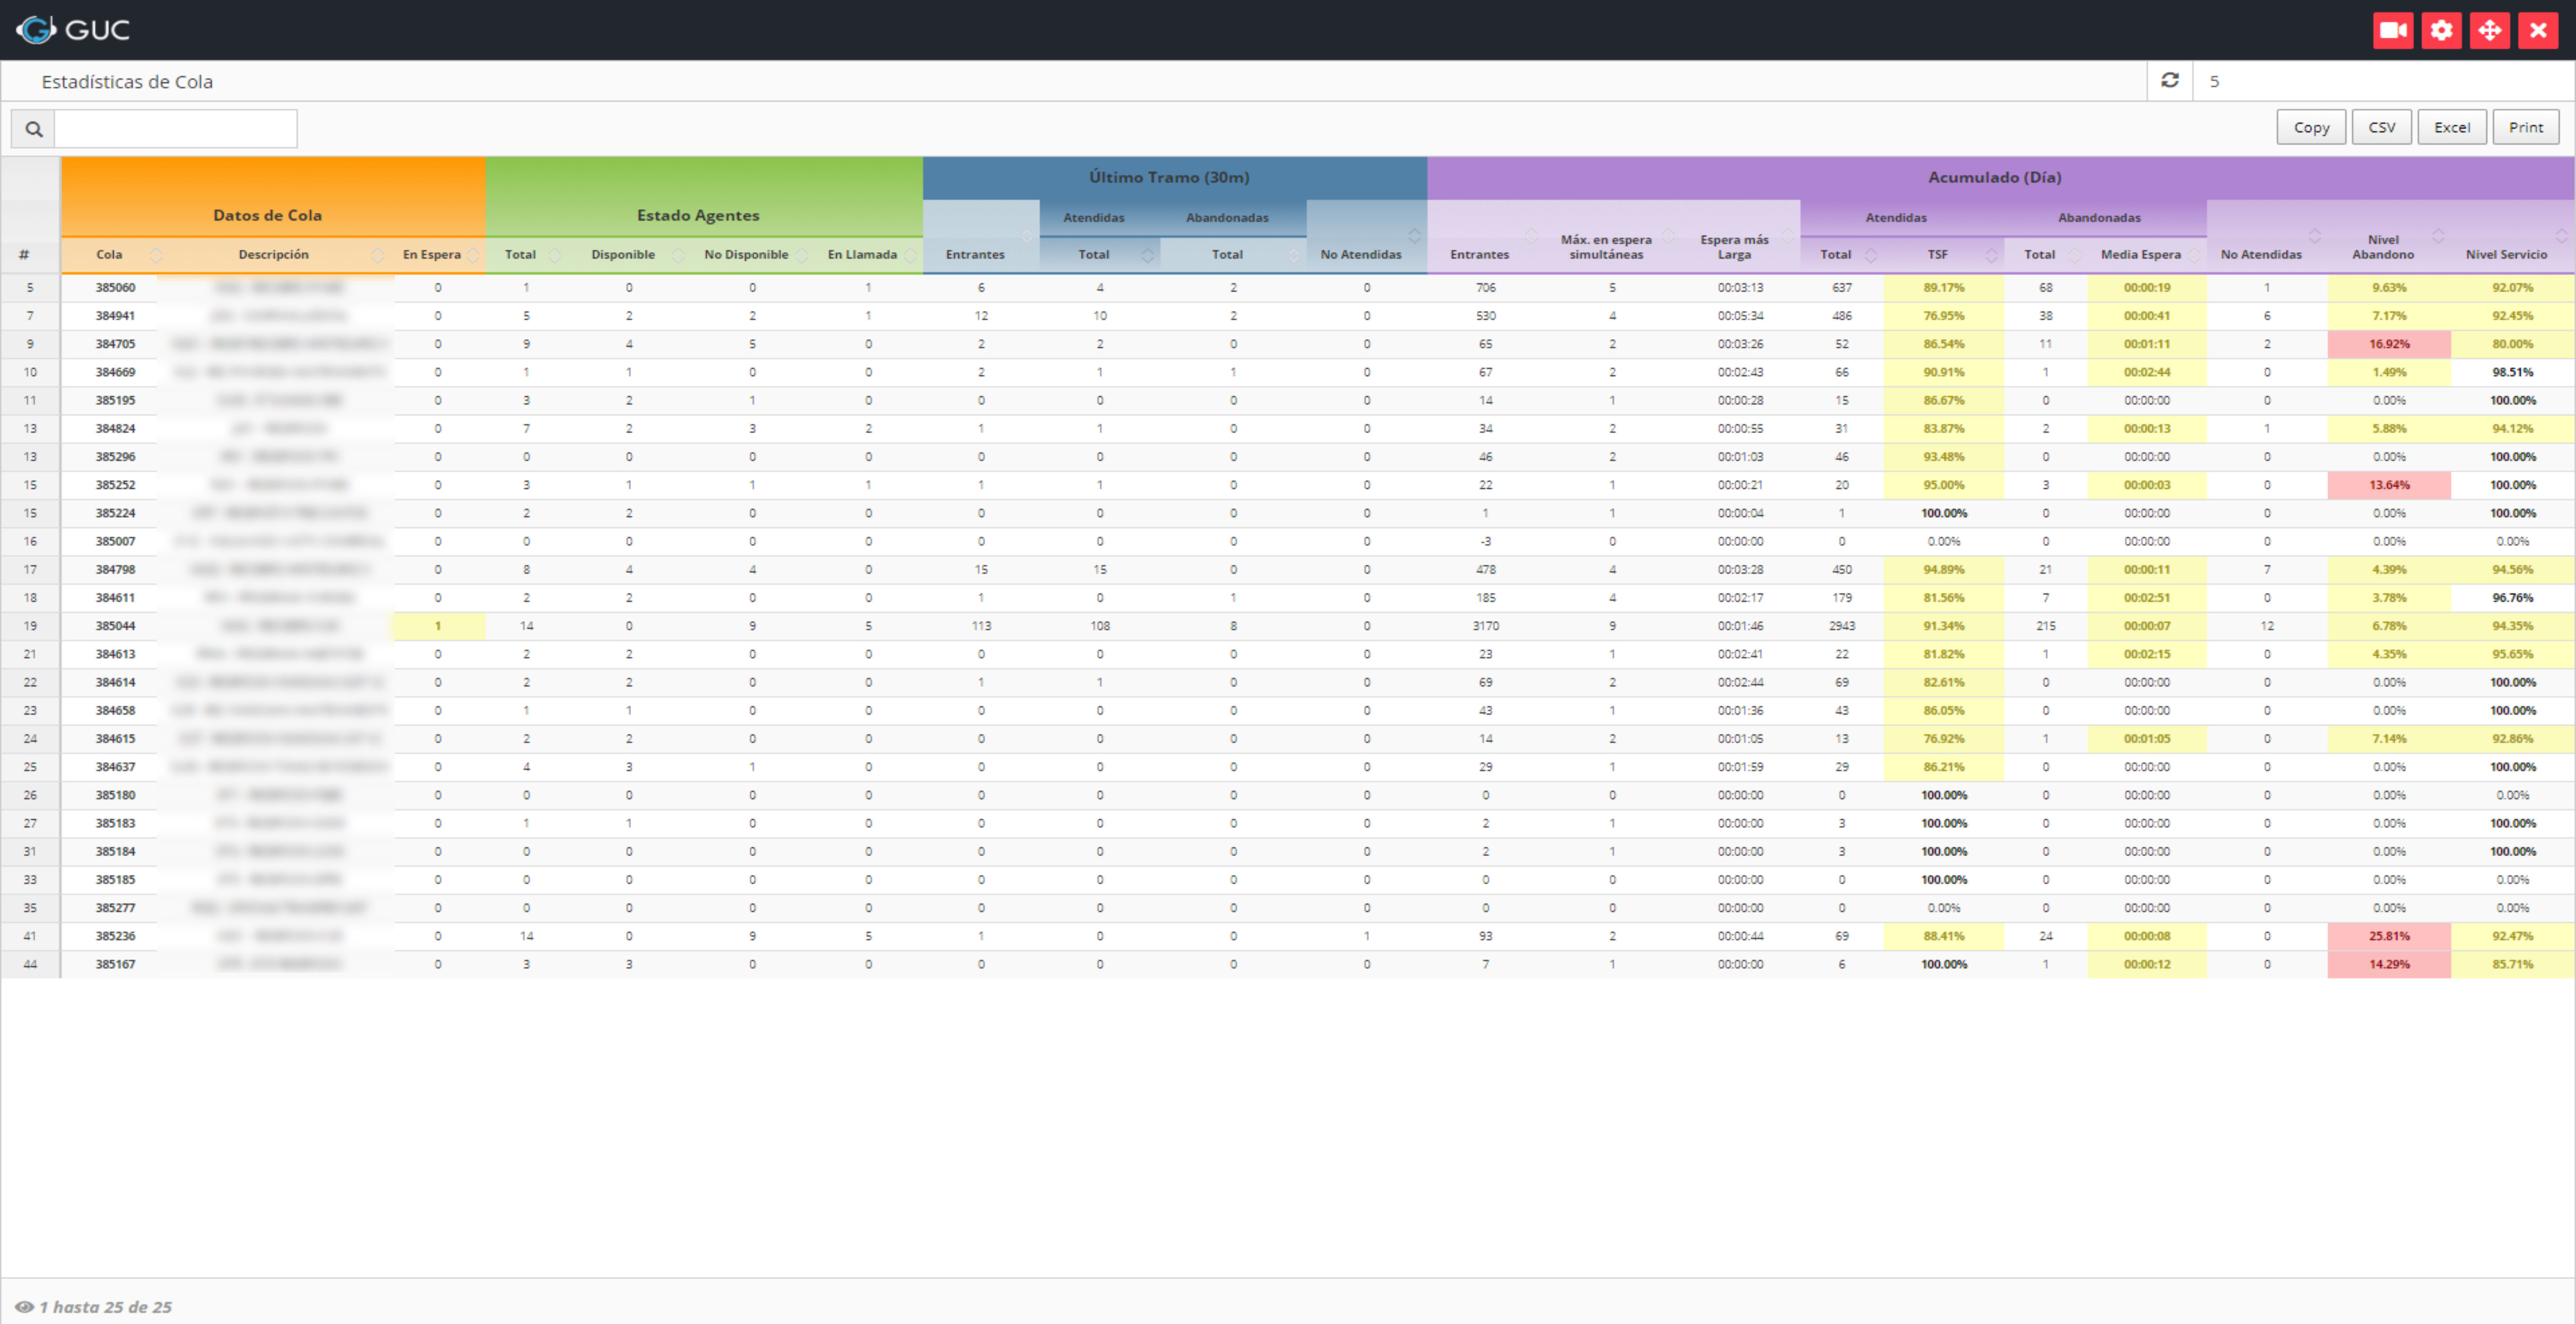Open the video camera recording button

point(2393,30)
